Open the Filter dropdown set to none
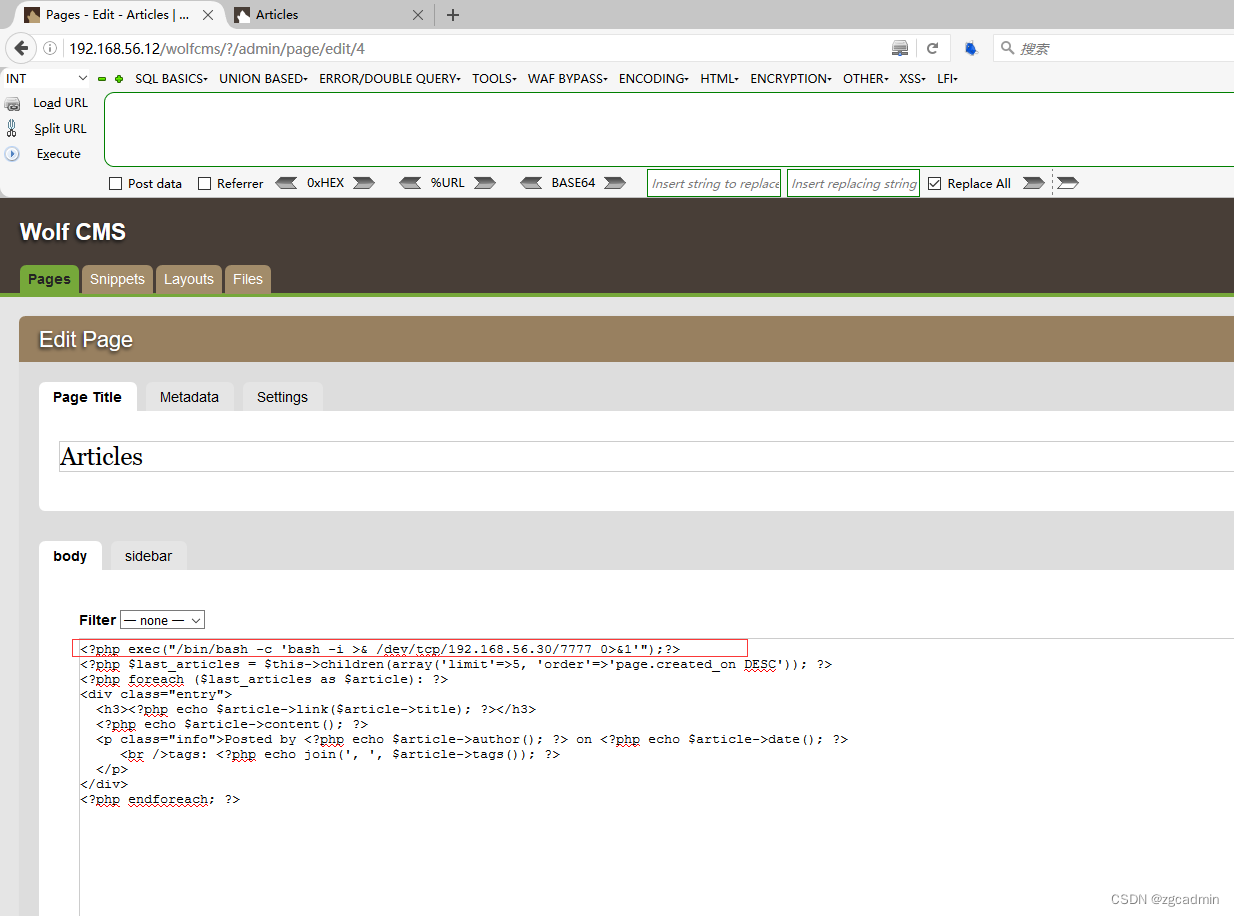The width and height of the screenshot is (1234, 916). [x=162, y=620]
